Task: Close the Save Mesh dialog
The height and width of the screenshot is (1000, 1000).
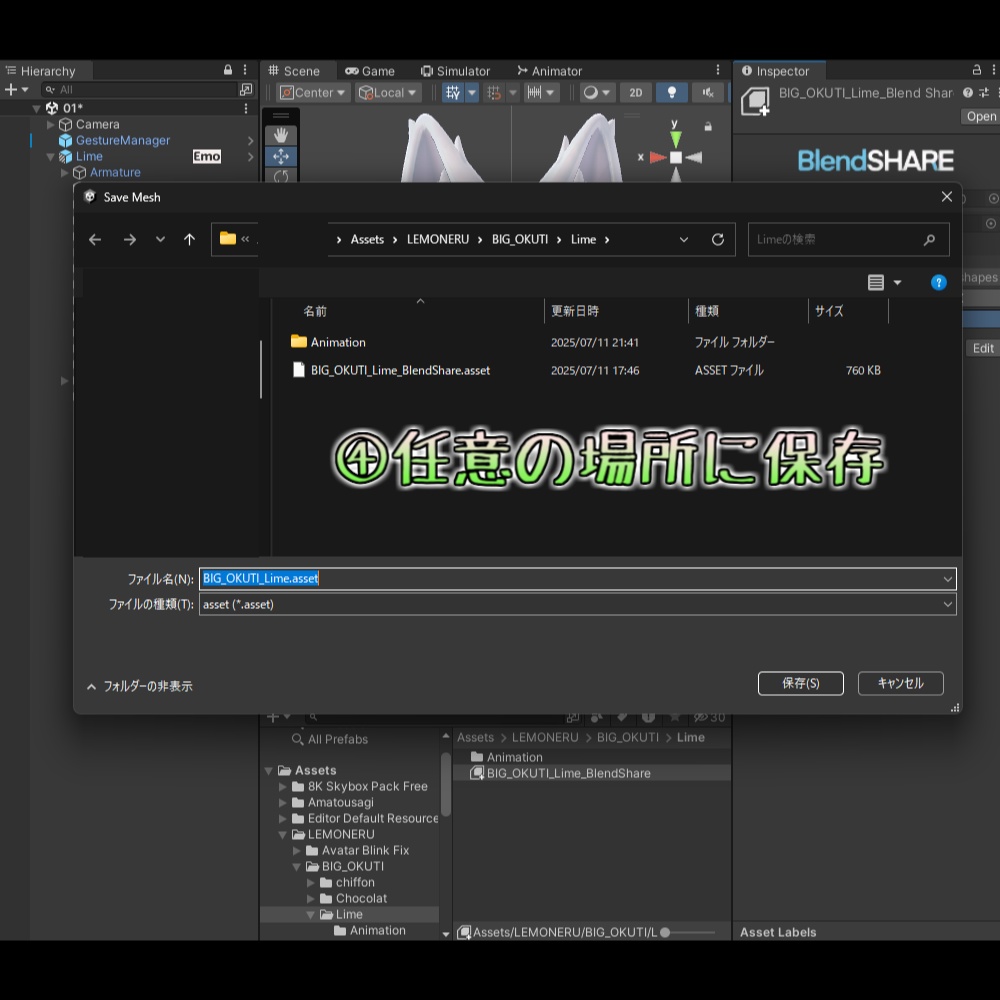Action: [x=946, y=197]
